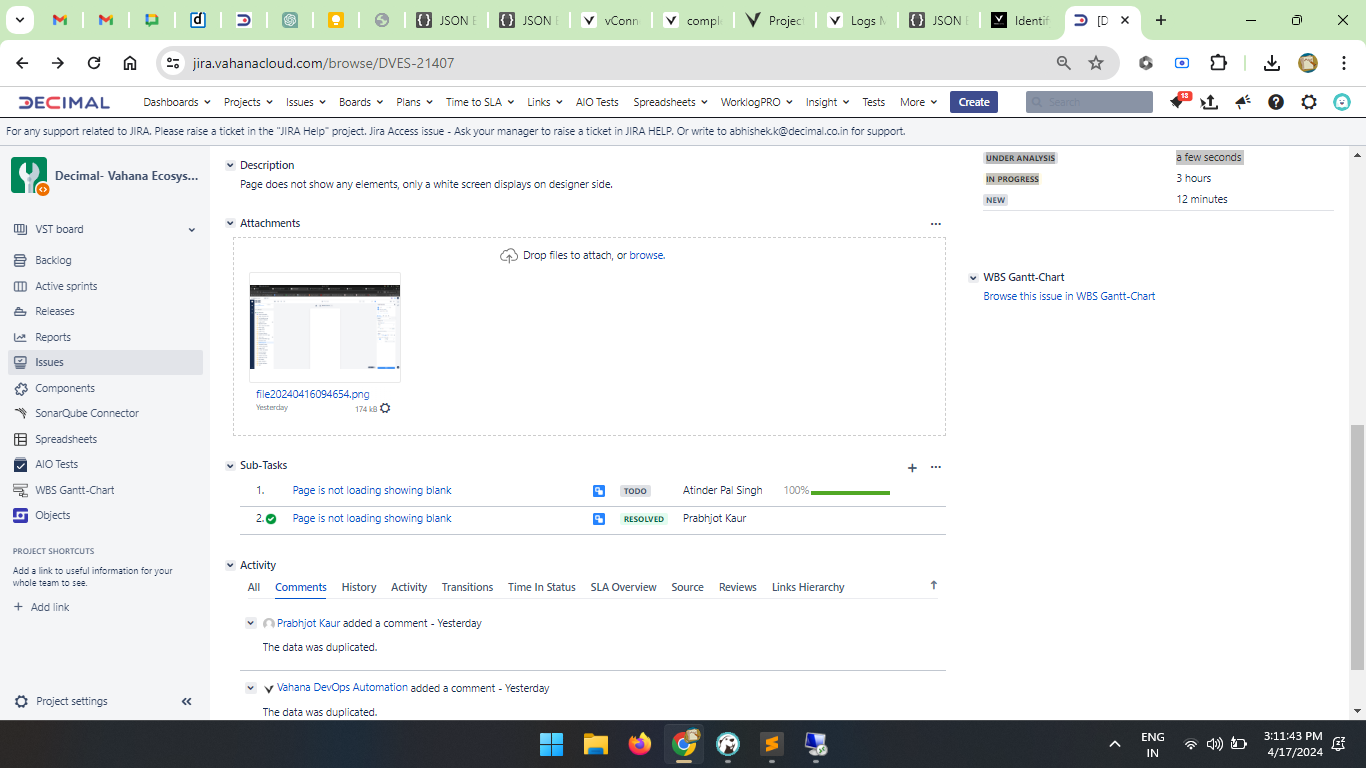Open the SonarQube Connector sidebar item
Image resolution: width=1366 pixels, height=768 pixels.
[87, 413]
